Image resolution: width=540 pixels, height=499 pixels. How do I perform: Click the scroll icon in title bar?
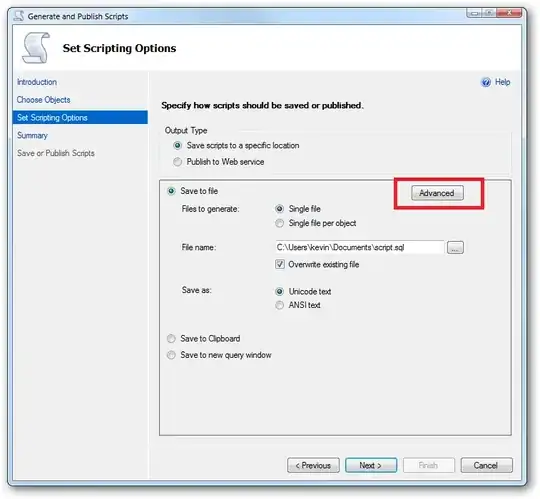click(19, 16)
